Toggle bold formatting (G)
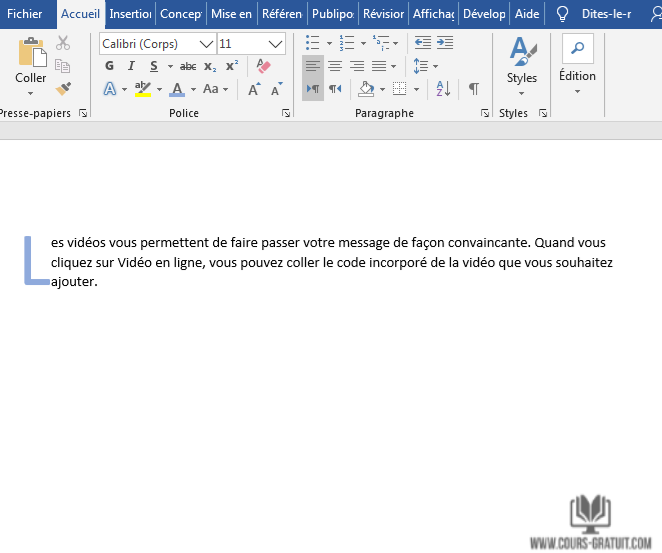 pos(110,66)
